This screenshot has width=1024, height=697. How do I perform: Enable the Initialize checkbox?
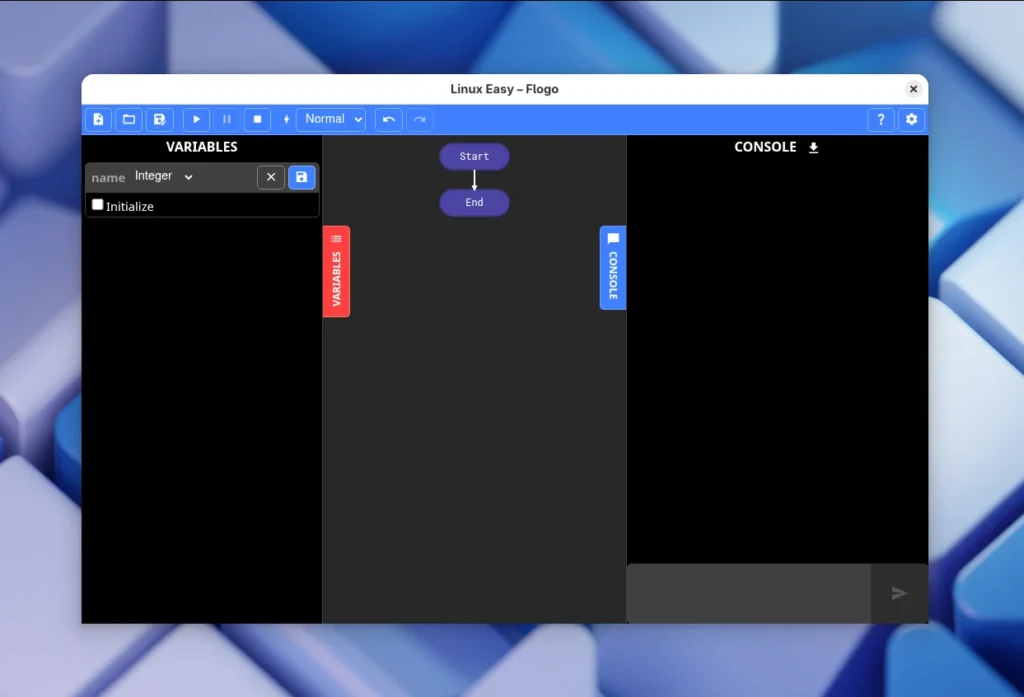pyautogui.click(x=98, y=205)
